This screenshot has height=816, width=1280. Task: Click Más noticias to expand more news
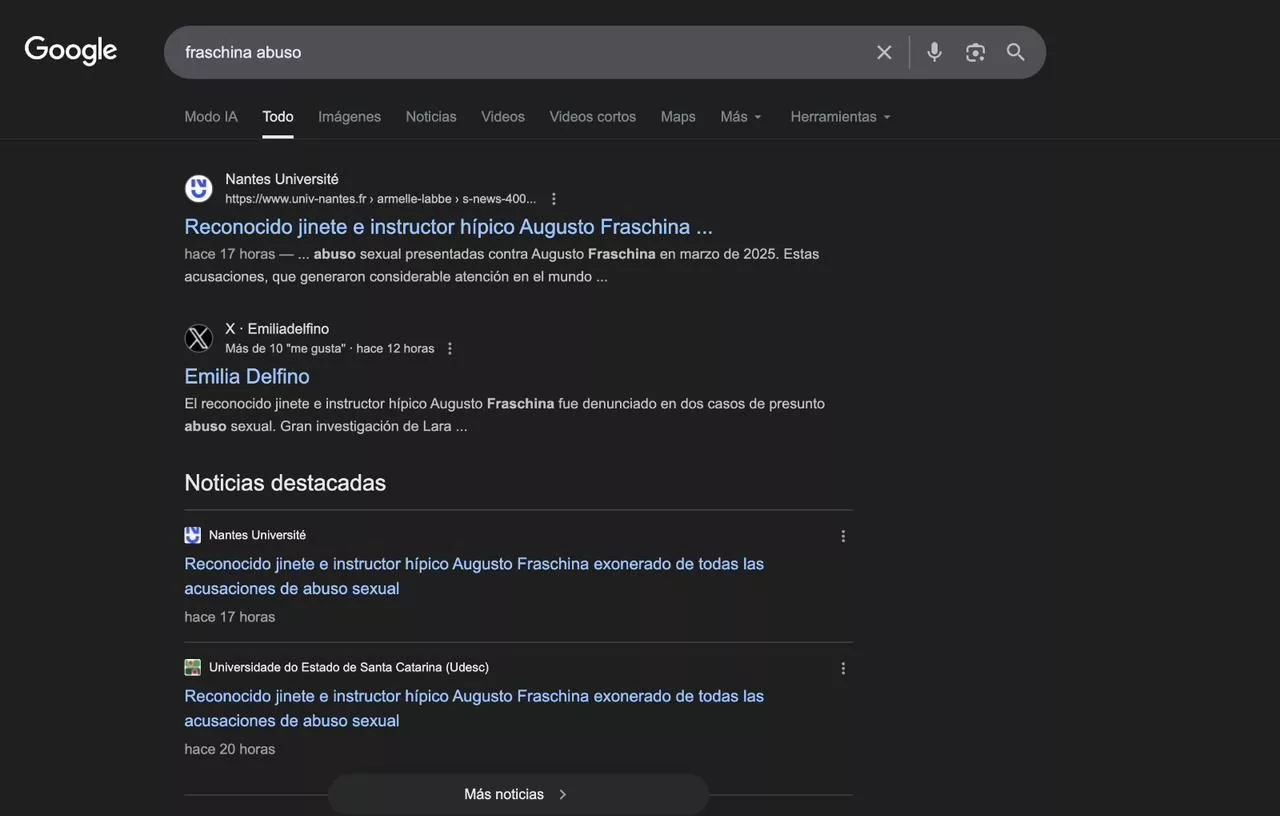(x=517, y=793)
